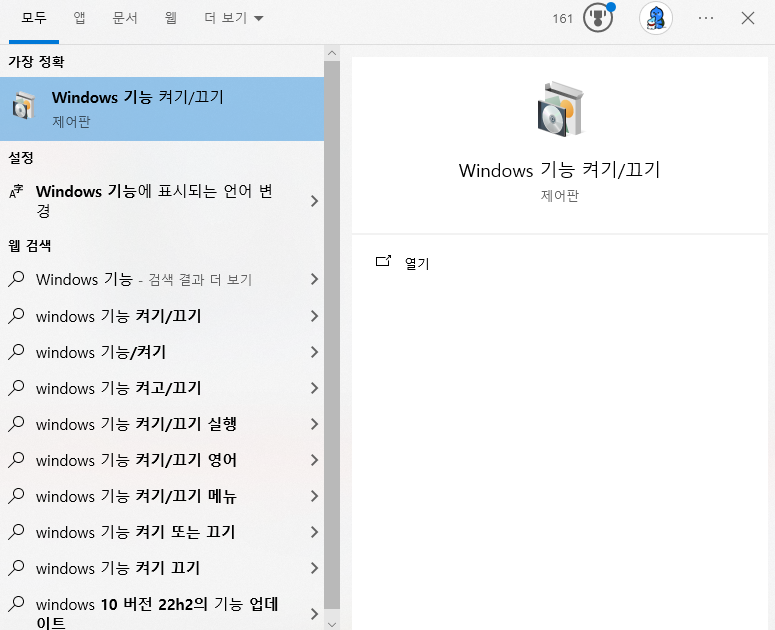Expand arrow for 'windows 기능 켜고/끄기'
The image size is (775, 630).
314,388
